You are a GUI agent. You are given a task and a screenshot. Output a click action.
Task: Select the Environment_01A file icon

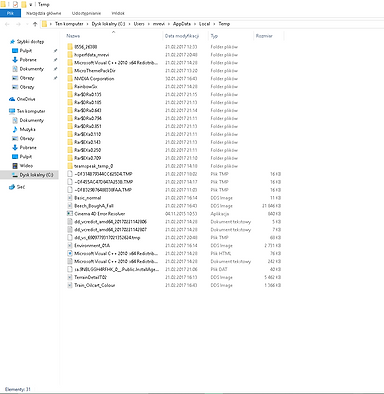70,246
